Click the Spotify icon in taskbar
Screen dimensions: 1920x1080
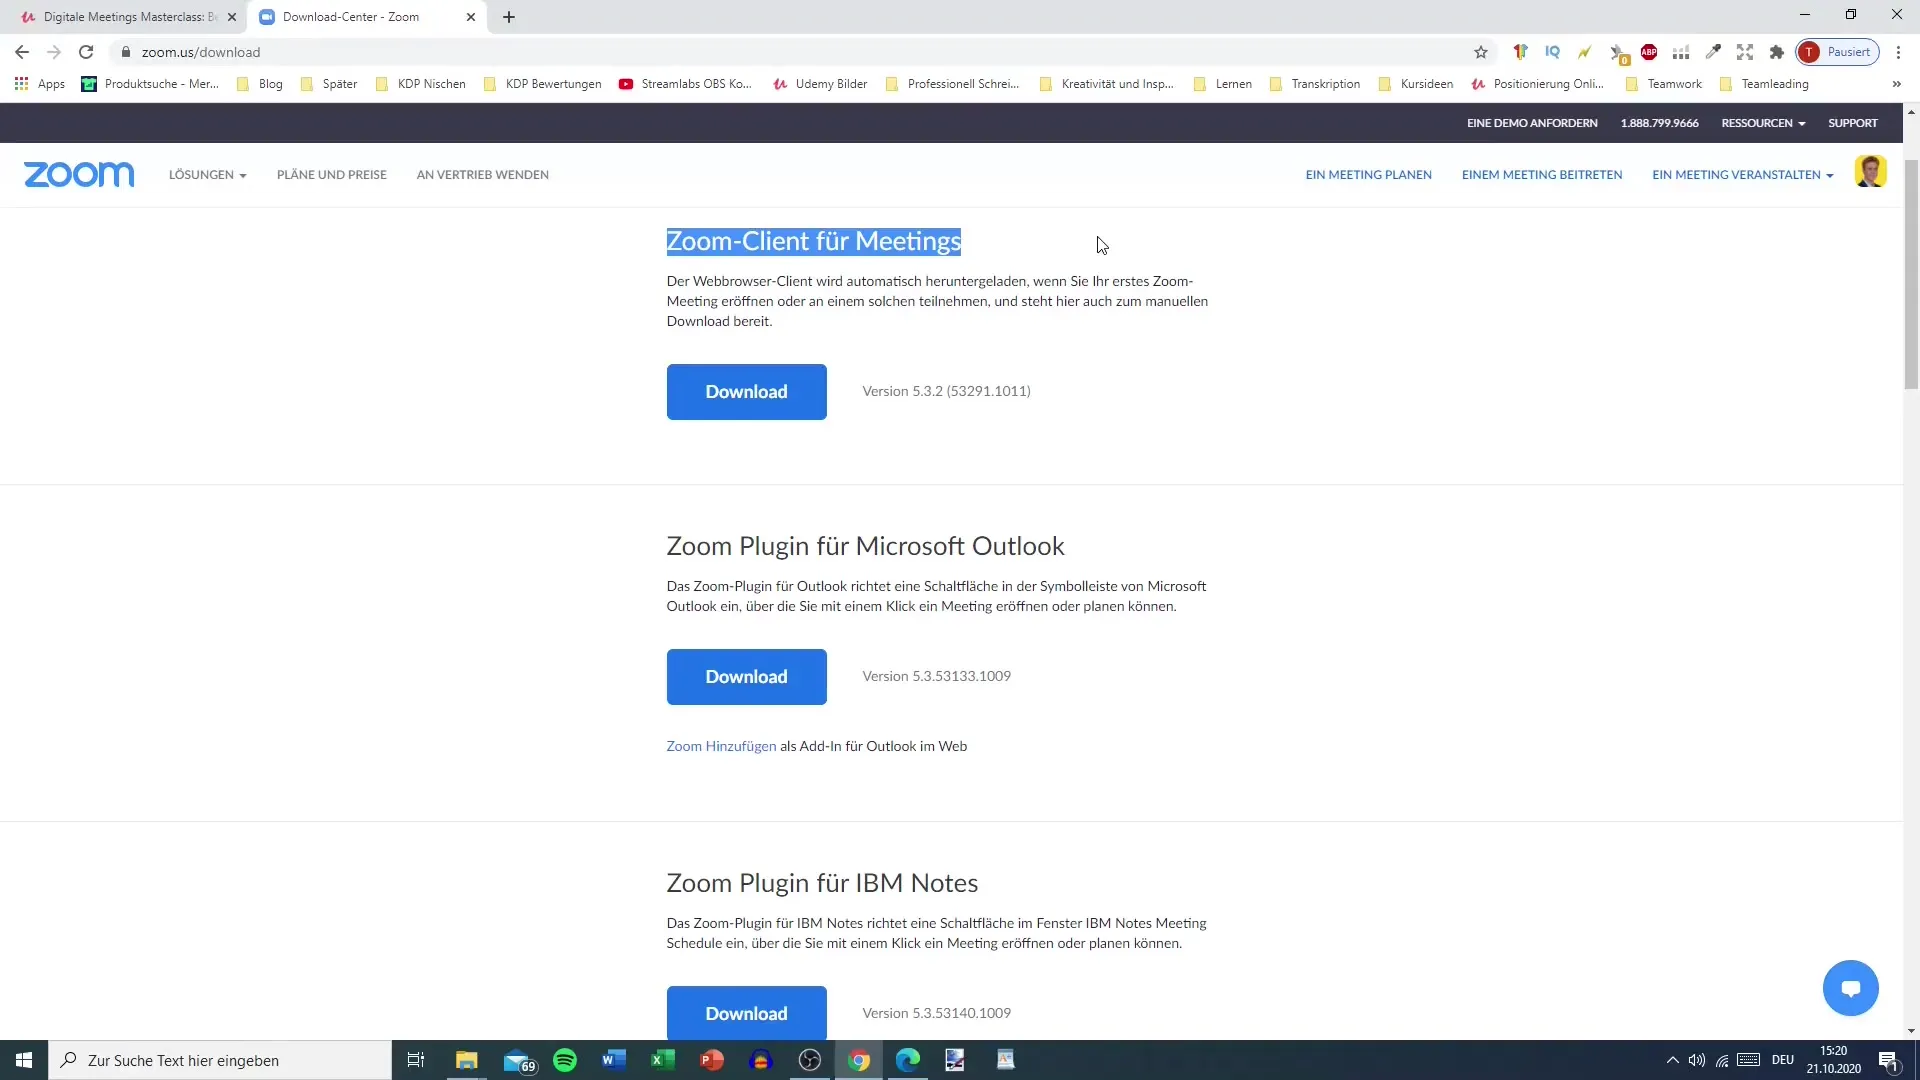(x=564, y=1059)
